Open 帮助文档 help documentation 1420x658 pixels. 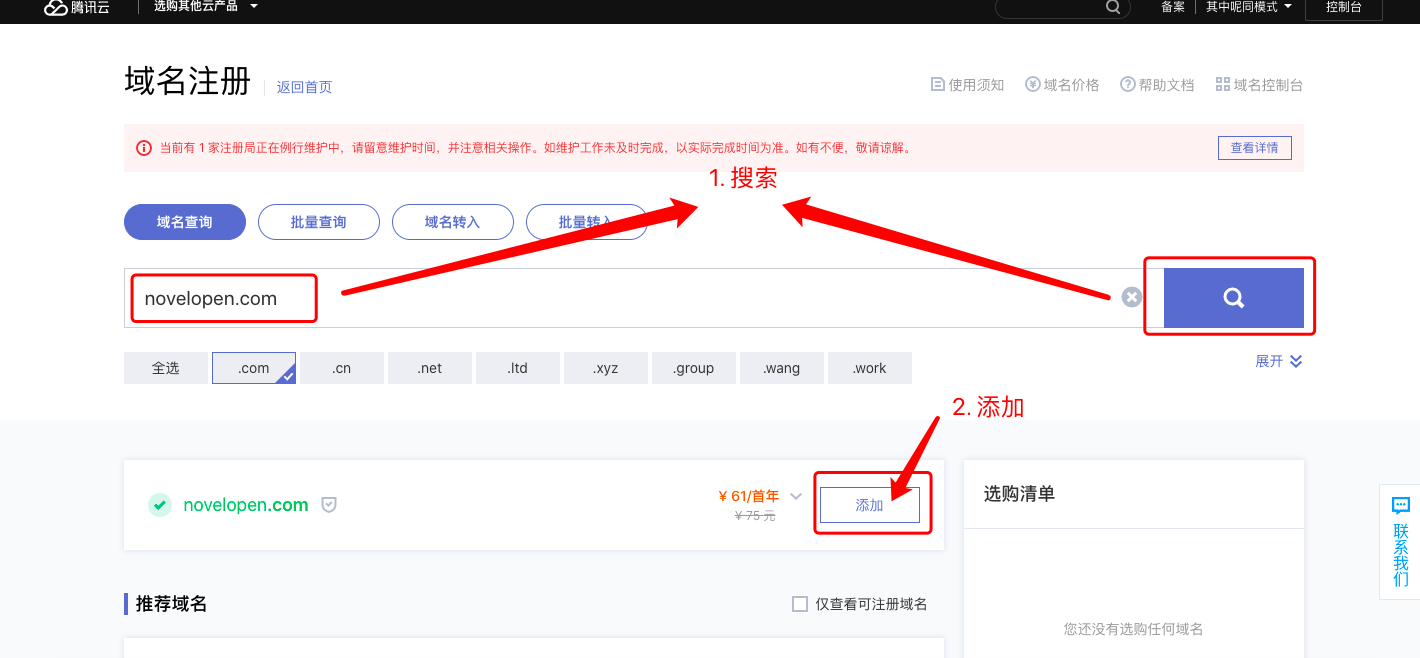pos(1157,85)
